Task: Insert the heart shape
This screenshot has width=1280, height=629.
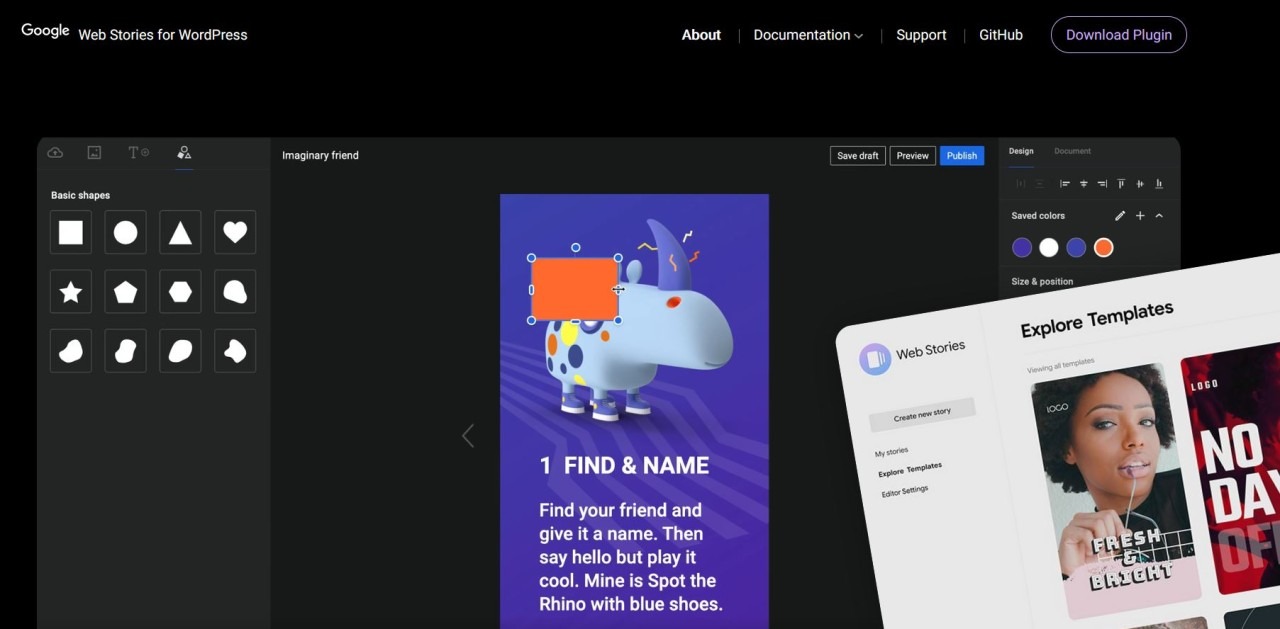Action: point(235,232)
